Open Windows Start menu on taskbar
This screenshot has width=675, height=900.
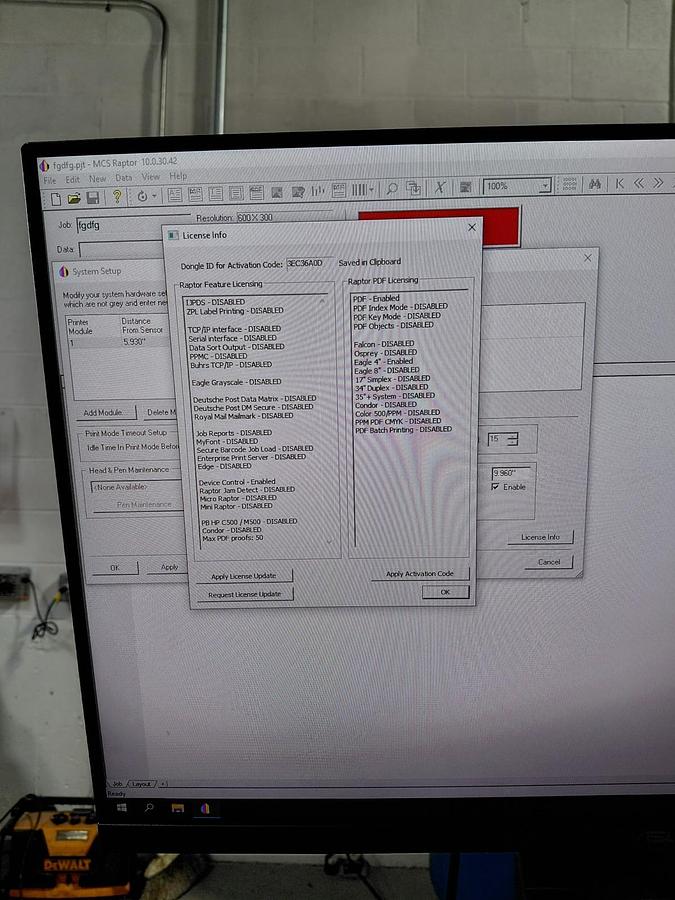[122, 808]
